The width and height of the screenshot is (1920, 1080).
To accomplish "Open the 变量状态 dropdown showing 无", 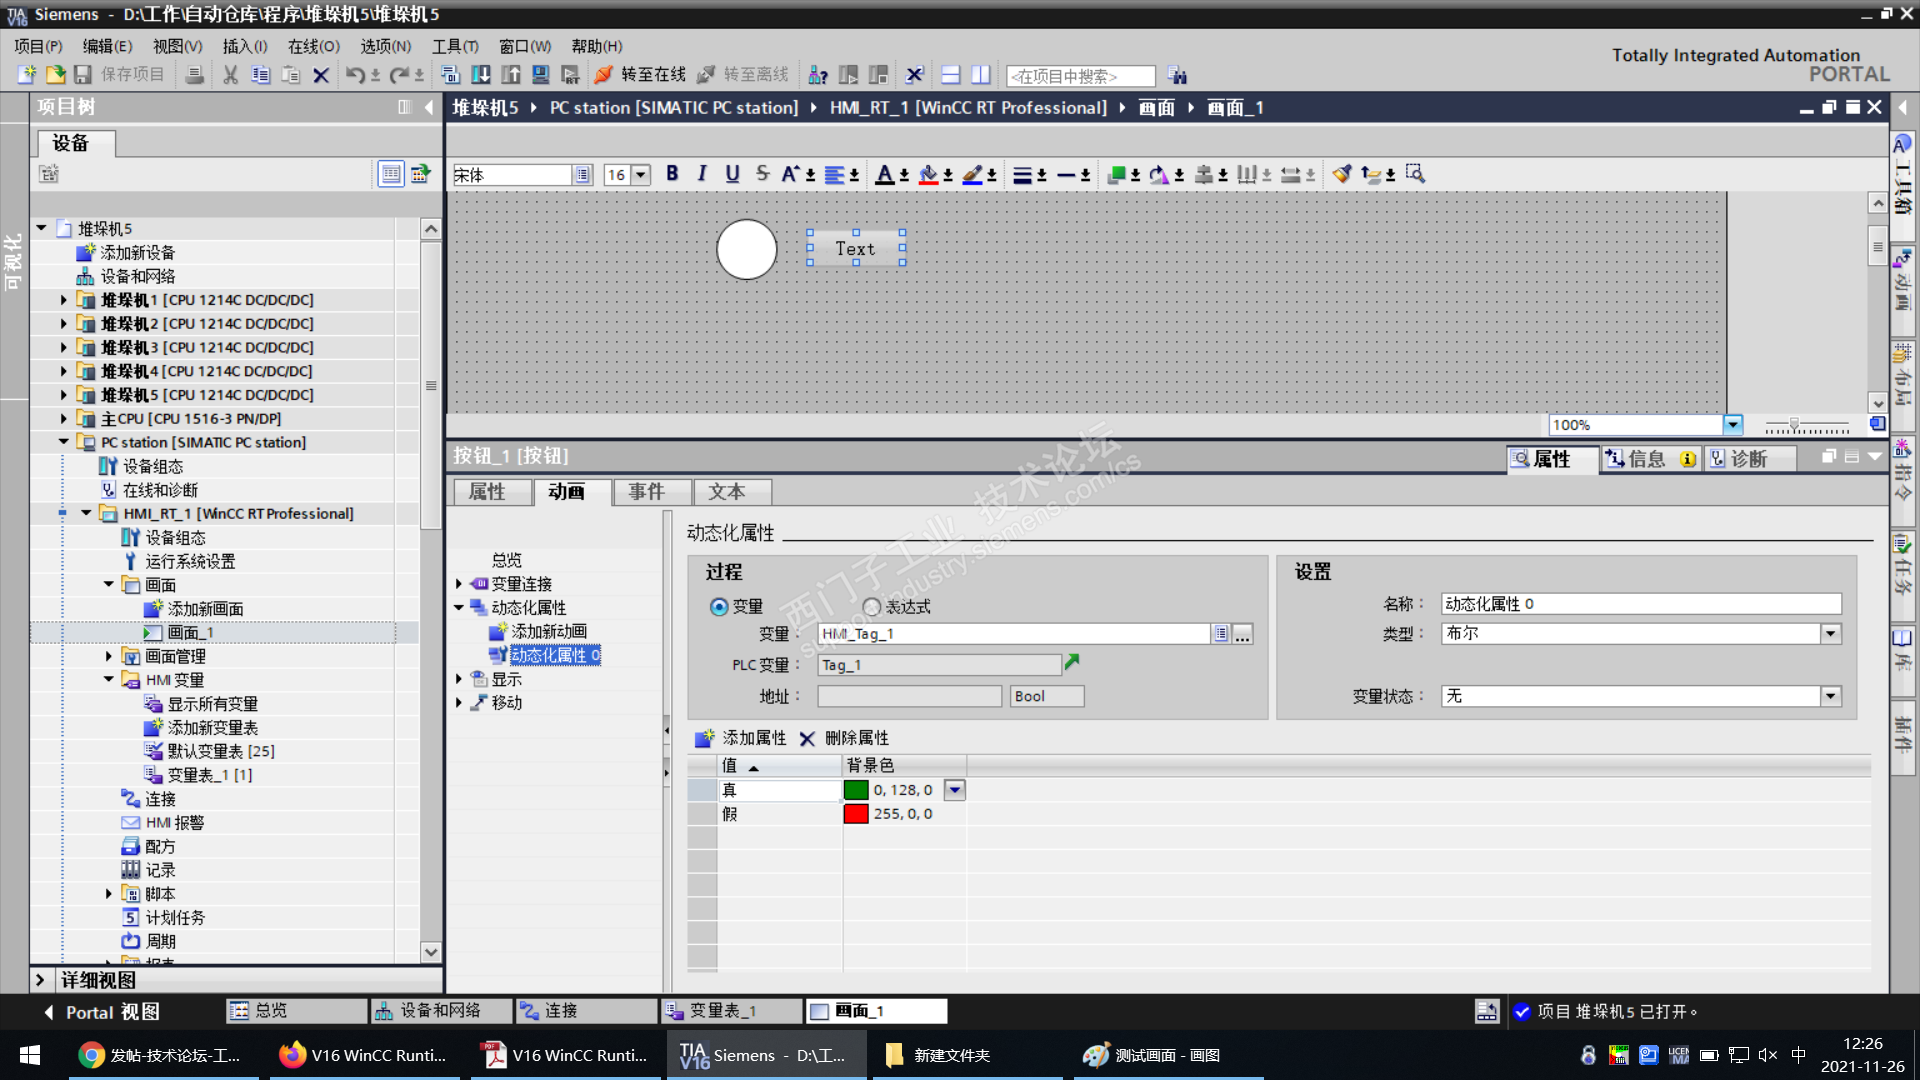I will 1830,696.
